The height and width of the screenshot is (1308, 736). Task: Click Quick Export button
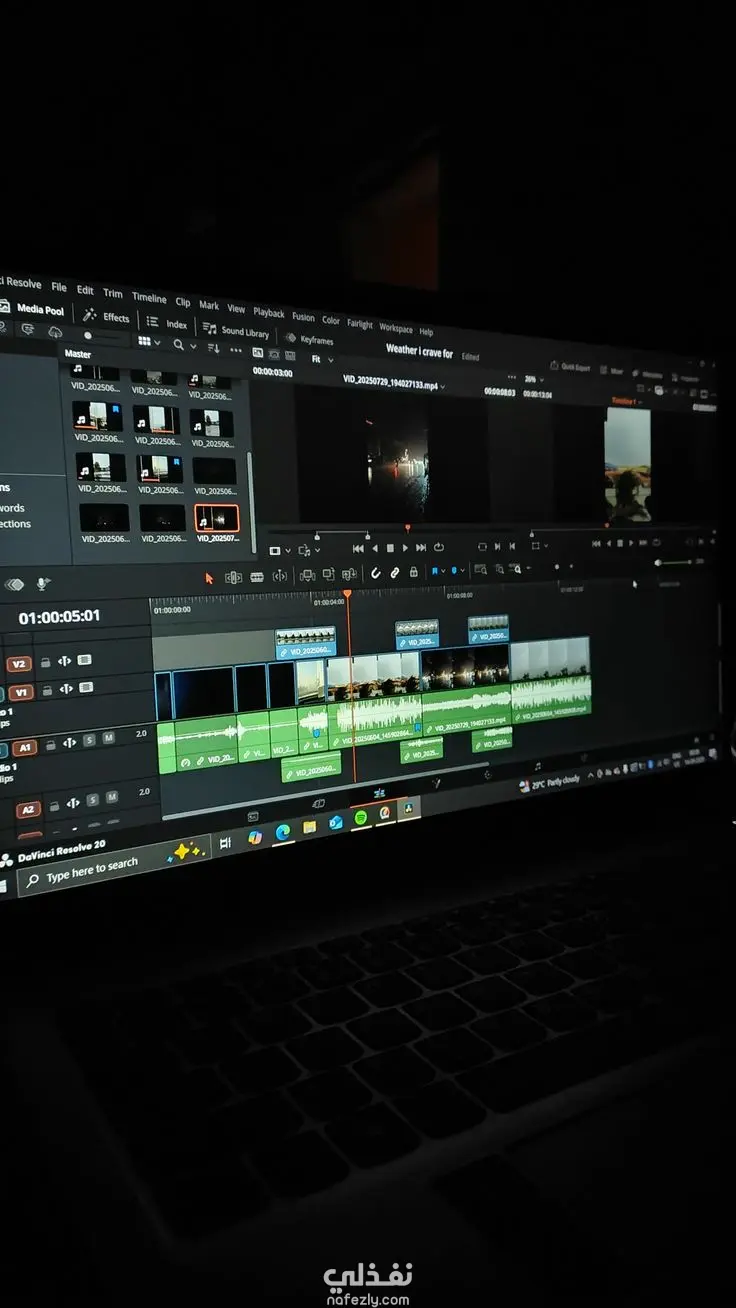tap(569, 367)
